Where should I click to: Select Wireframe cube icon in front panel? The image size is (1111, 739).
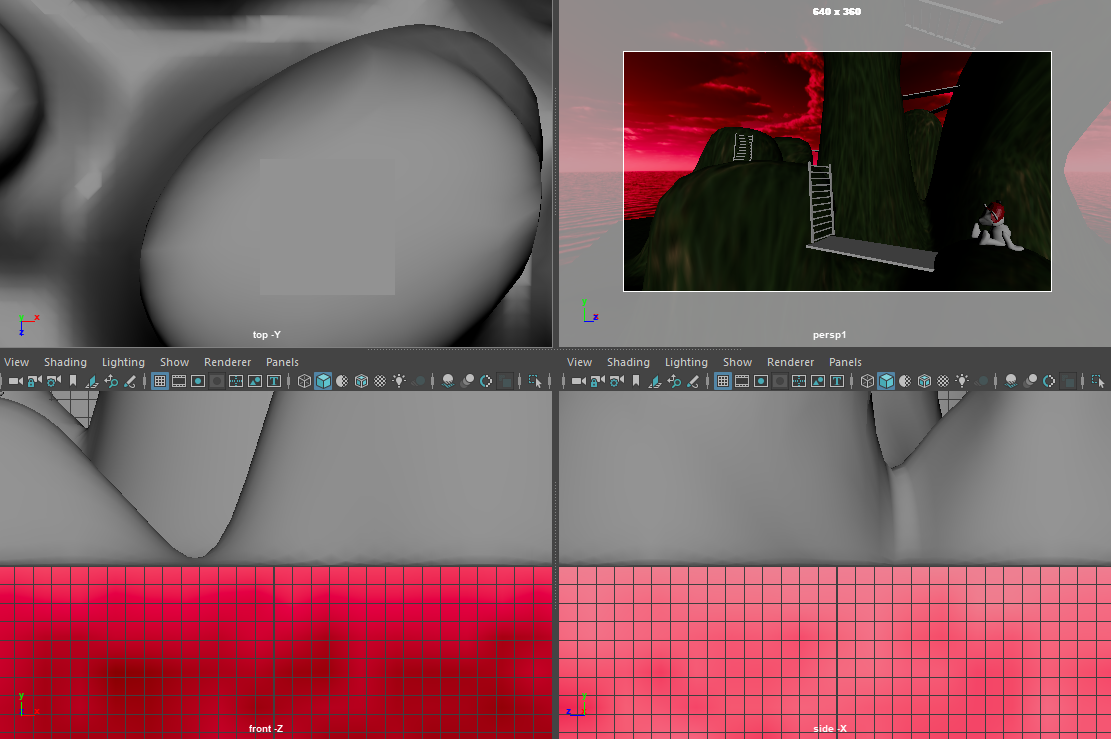click(304, 381)
